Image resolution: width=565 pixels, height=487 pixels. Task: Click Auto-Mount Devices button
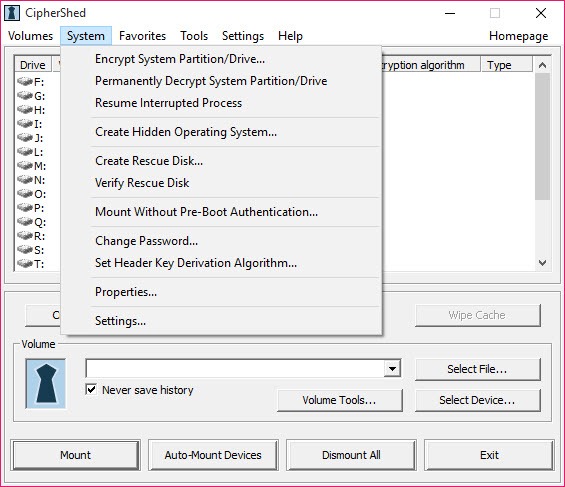pyautogui.click(x=213, y=455)
